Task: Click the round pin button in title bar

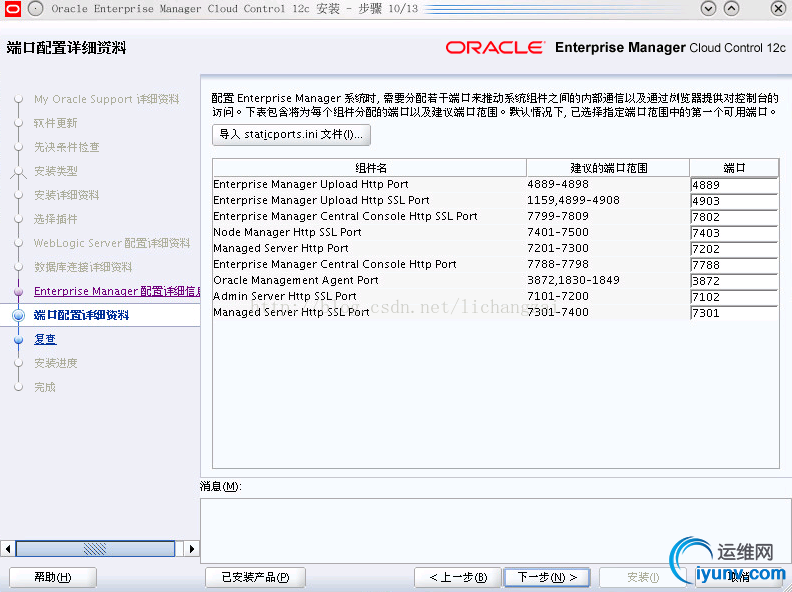Action: 35,9
